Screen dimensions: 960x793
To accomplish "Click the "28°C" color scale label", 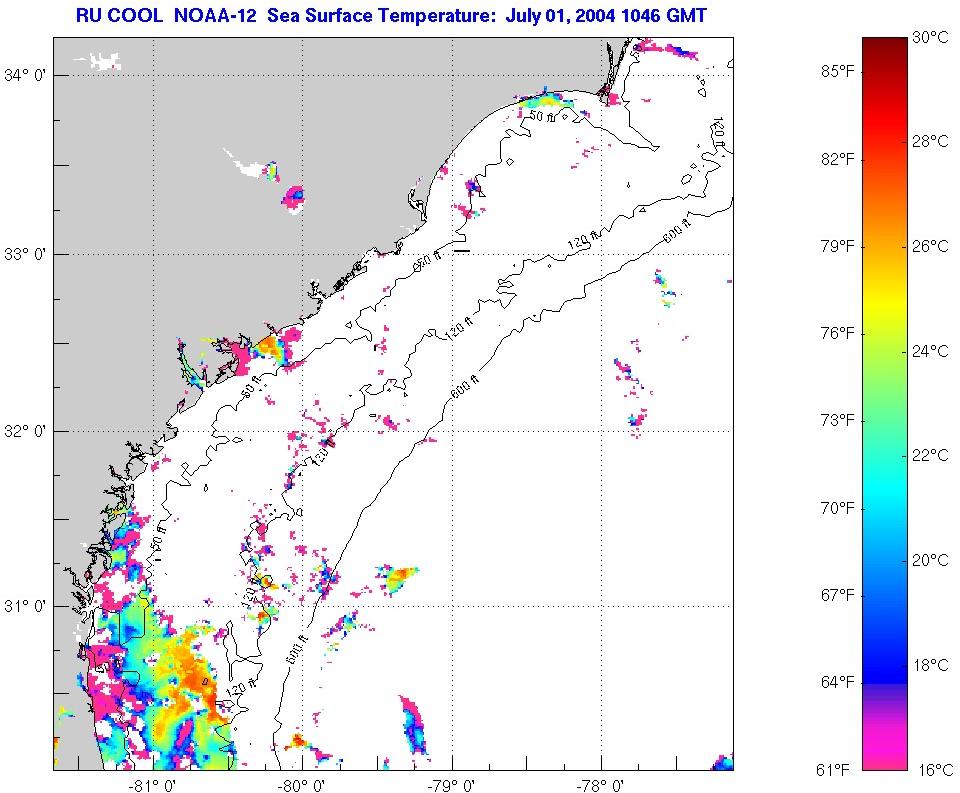I will [x=930, y=141].
